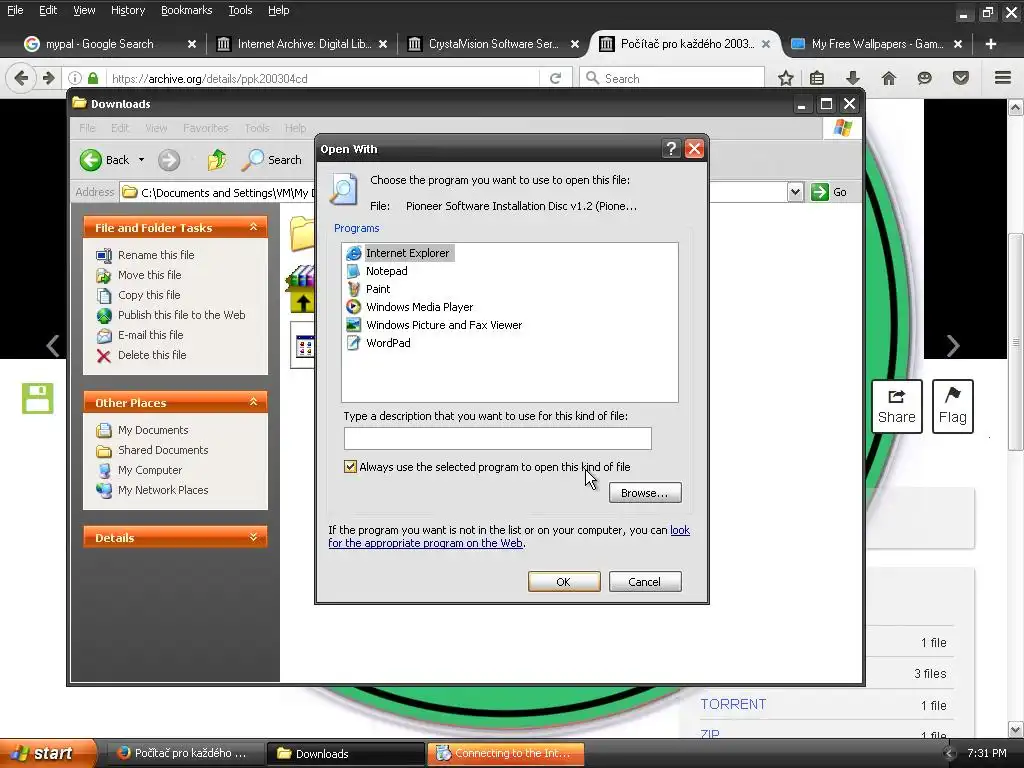1024x768 pixels.
Task: Open Search in the Downloads toolbar
Action: [271, 160]
